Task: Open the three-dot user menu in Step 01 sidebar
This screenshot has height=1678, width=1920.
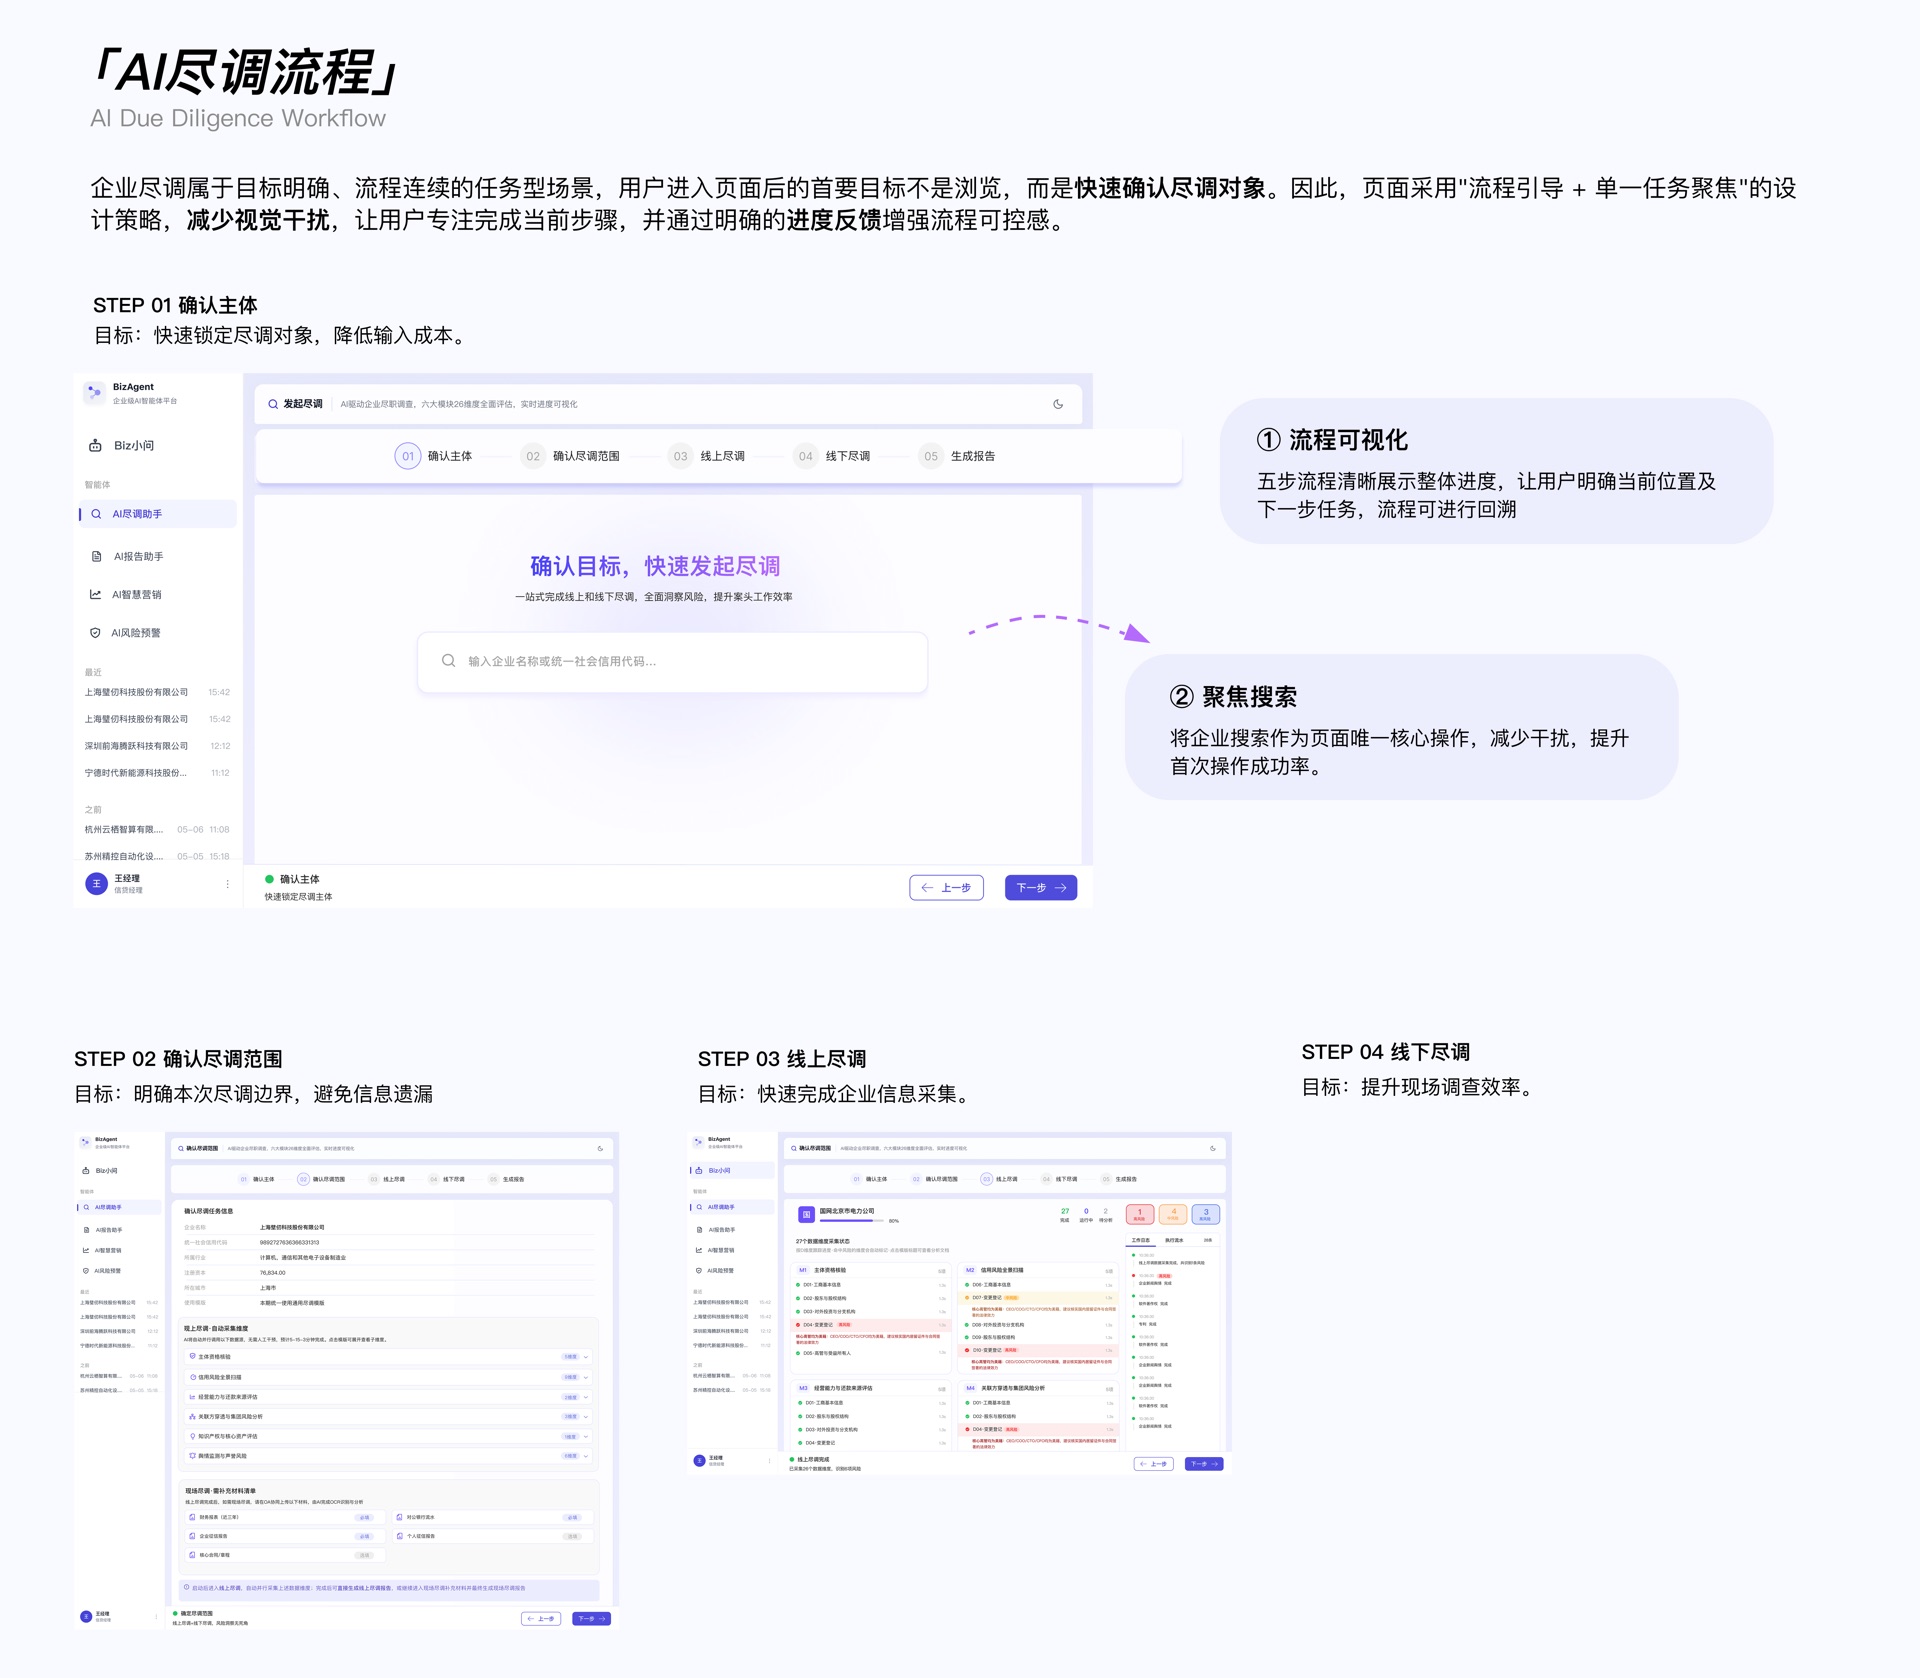Action: (228, 884)
